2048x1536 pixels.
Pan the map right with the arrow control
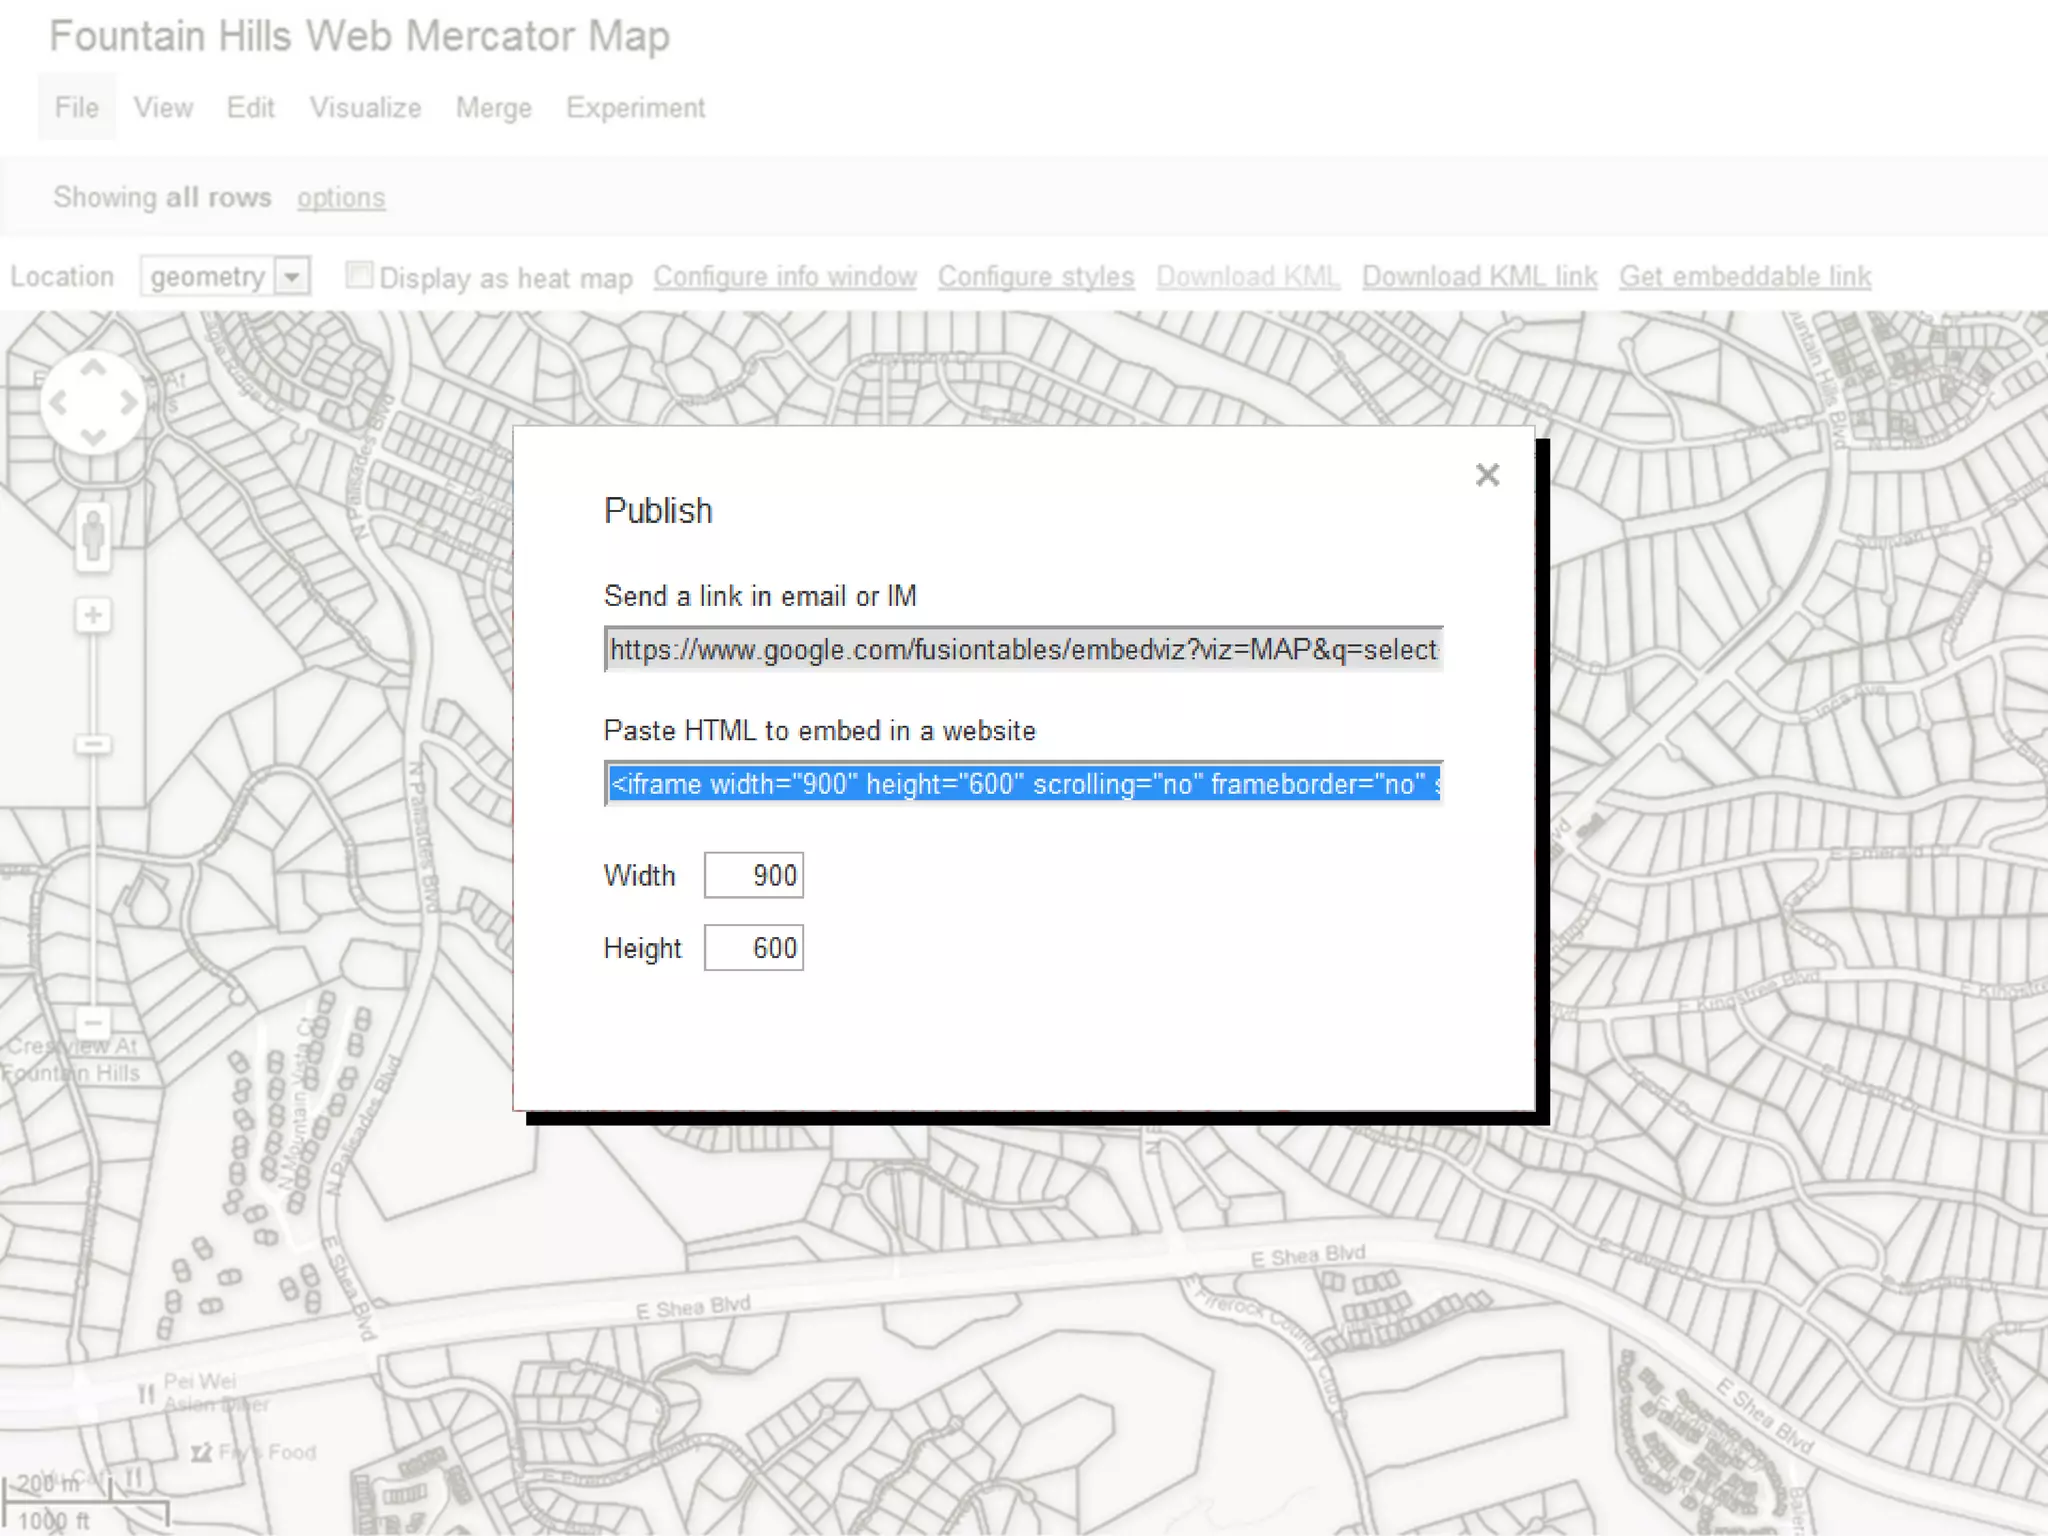coord(129,404)
